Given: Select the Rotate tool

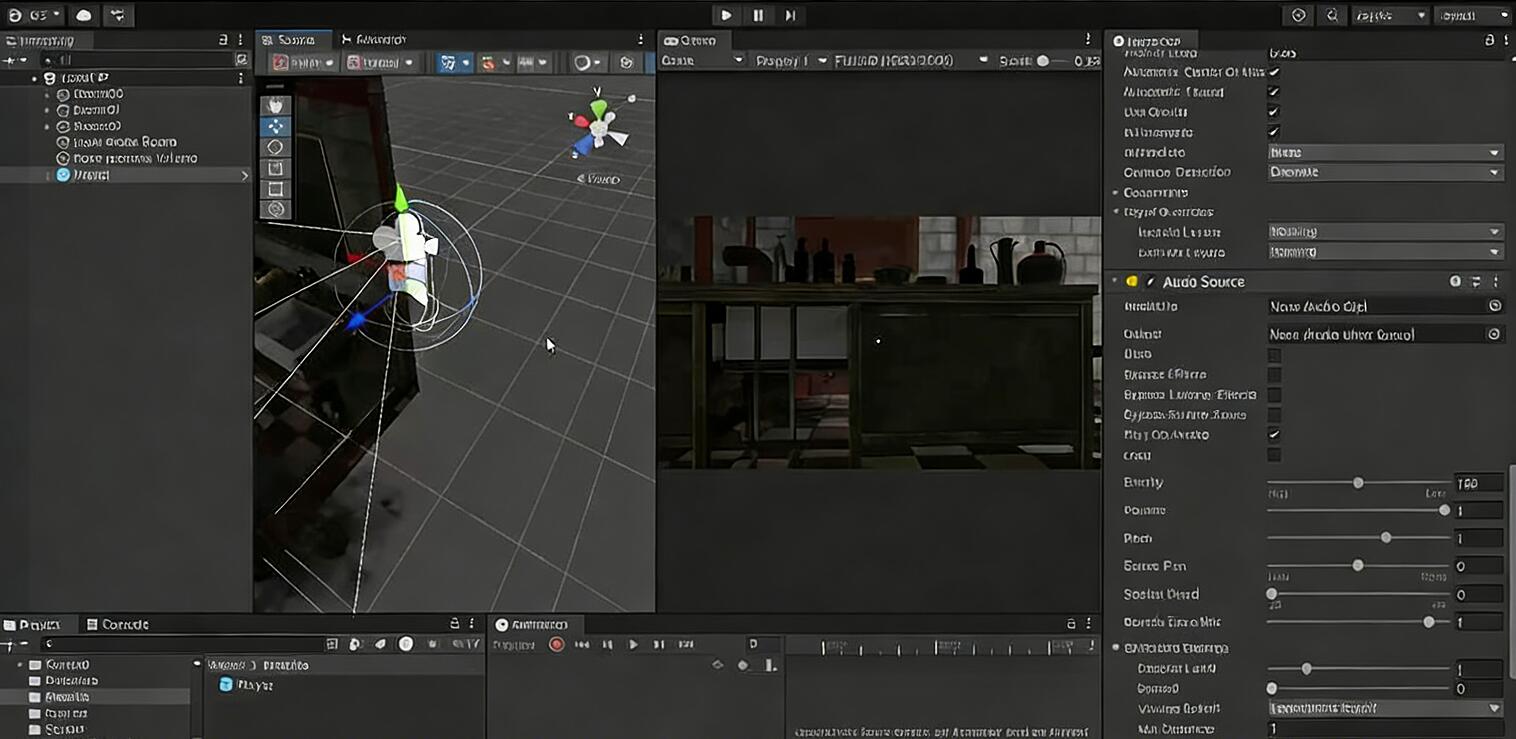Looking at the screenshot, I should (275, 146).
